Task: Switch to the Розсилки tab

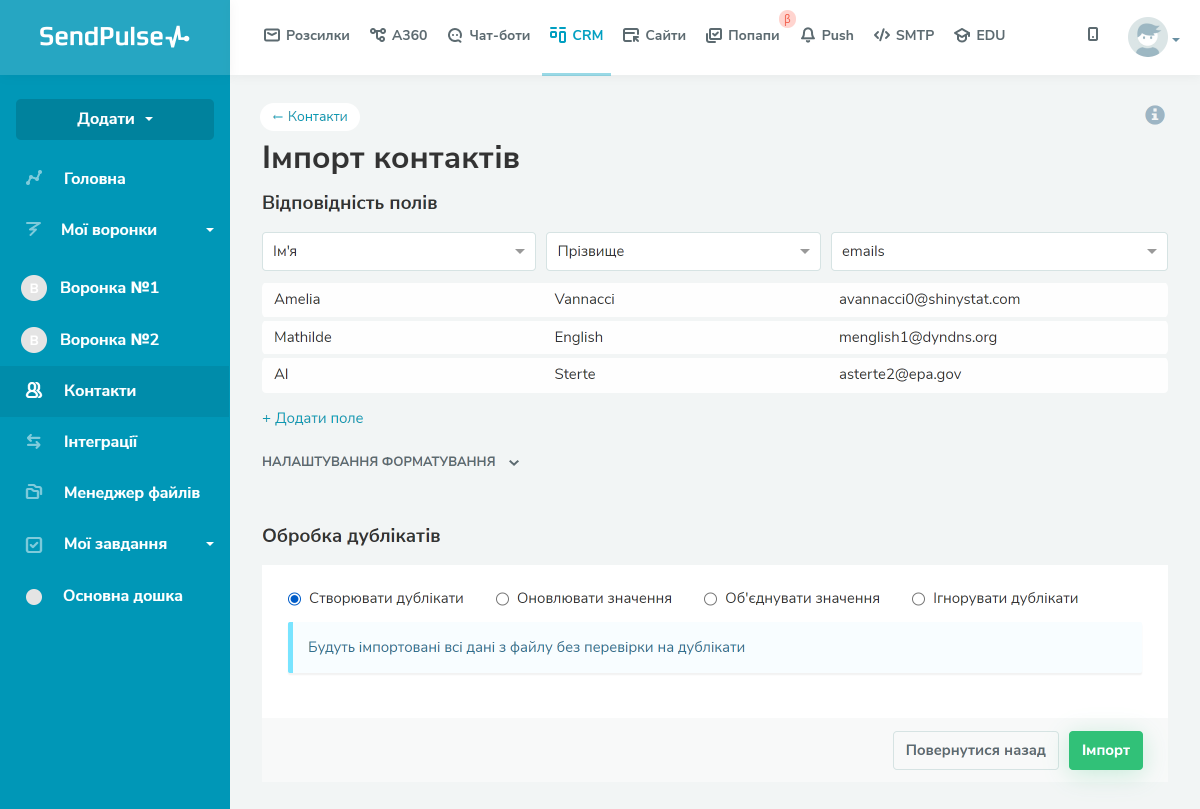Action: tap(306, 35)
